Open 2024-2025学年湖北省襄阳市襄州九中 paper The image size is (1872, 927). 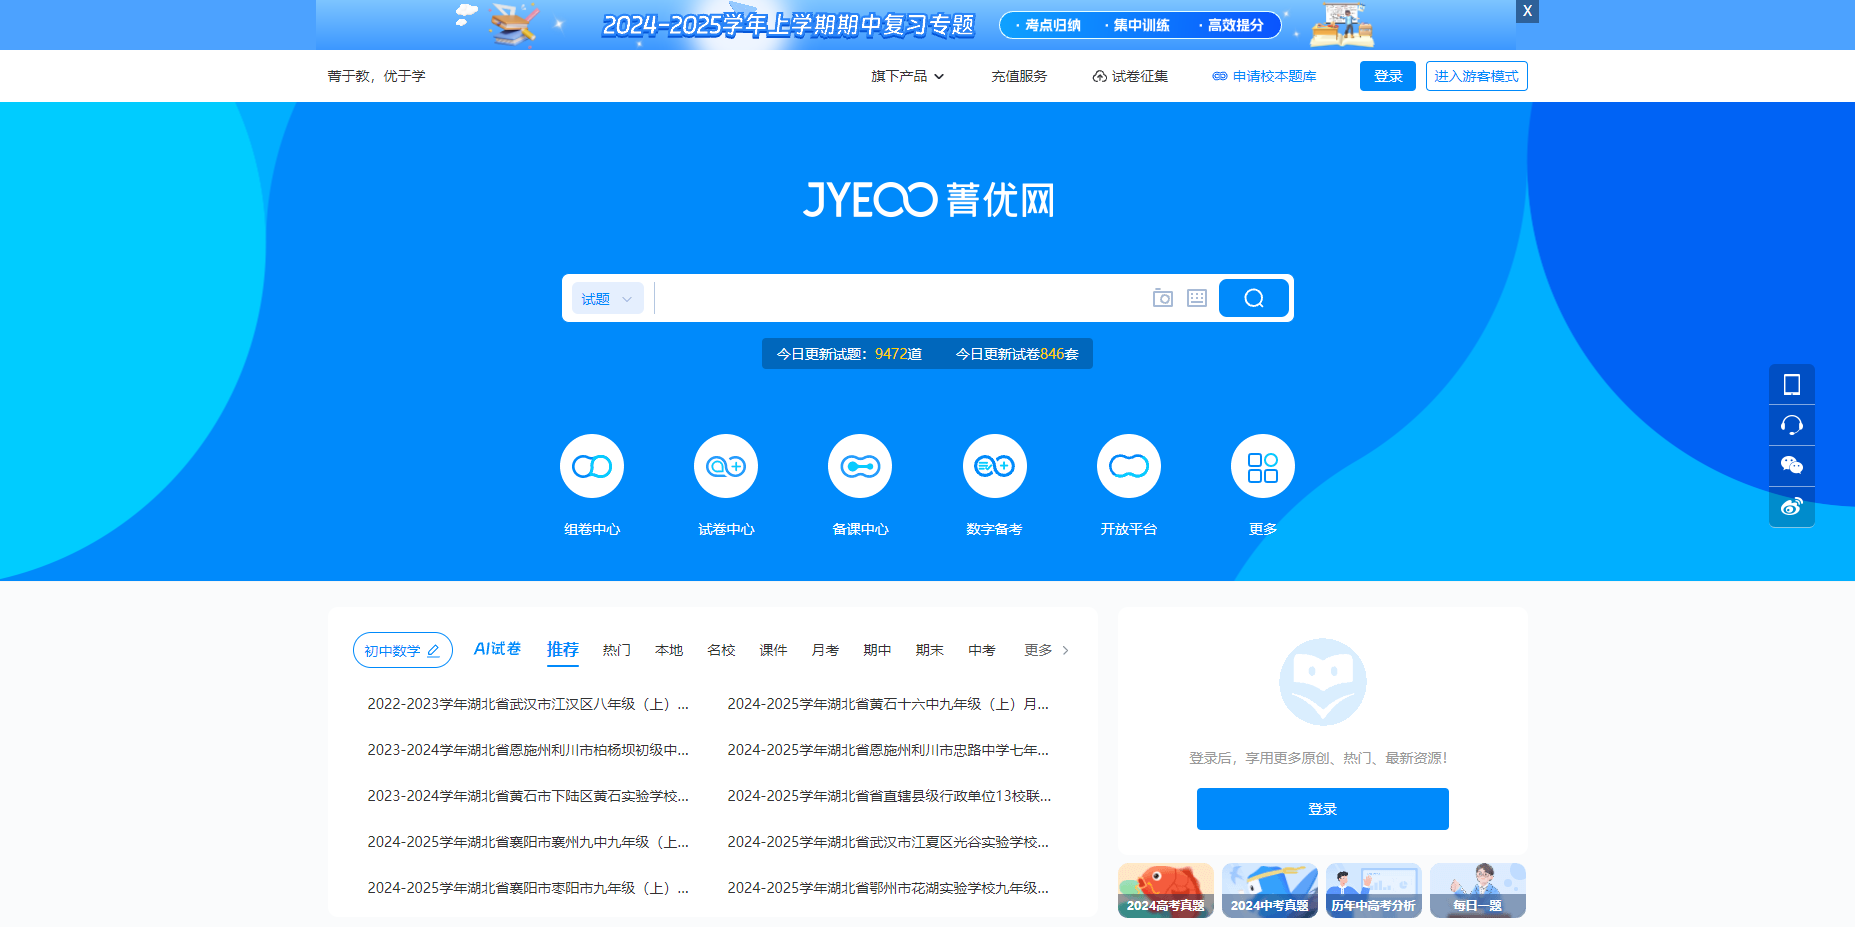[x=528, y=842]
